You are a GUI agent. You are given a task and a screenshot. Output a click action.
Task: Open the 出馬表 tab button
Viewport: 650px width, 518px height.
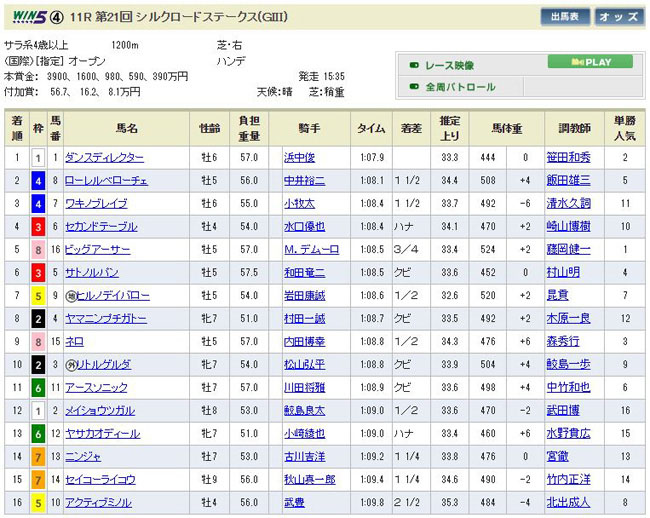point(565,17)
